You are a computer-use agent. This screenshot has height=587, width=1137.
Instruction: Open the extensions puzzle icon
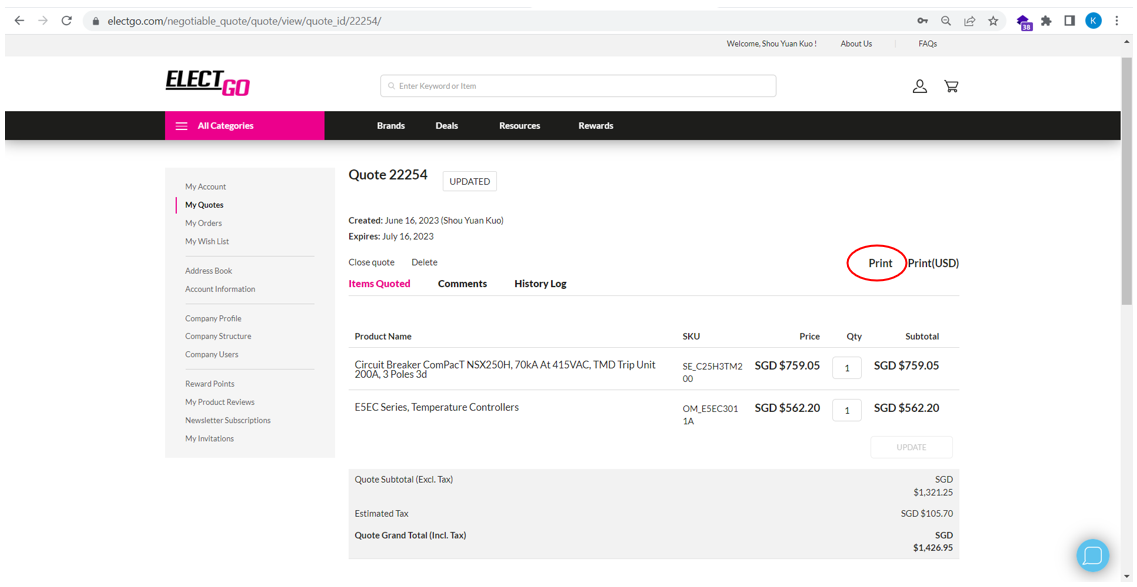coord(1046,21)
